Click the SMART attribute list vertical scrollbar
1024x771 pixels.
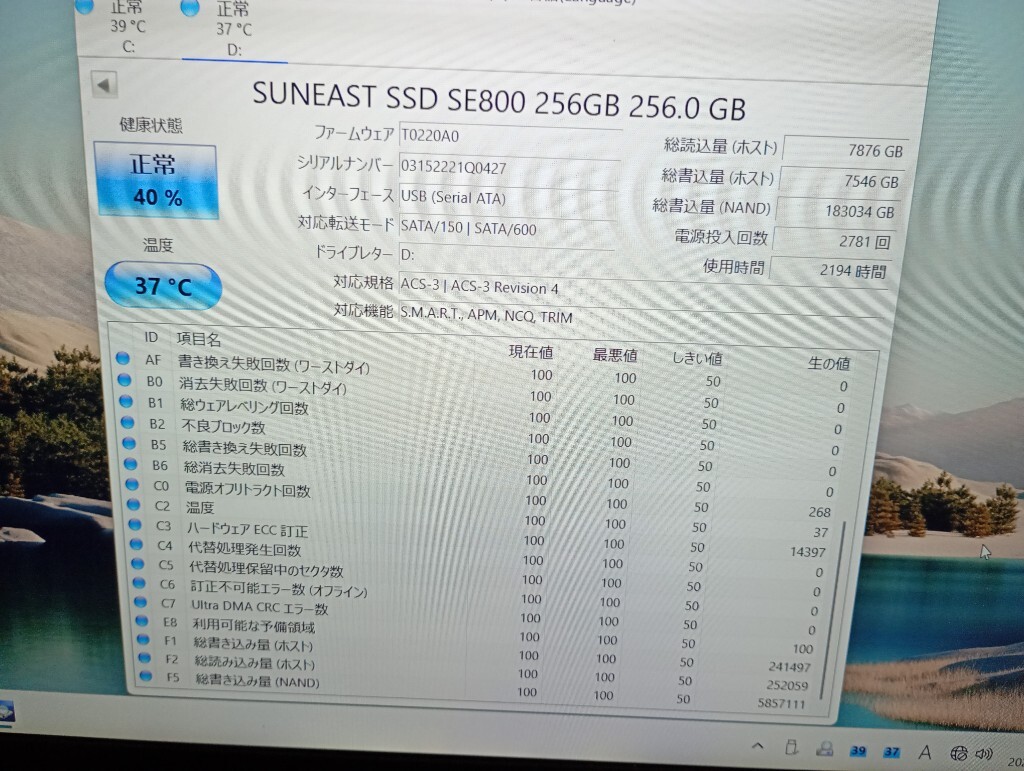pyautogui.click(x=833, y=610)
